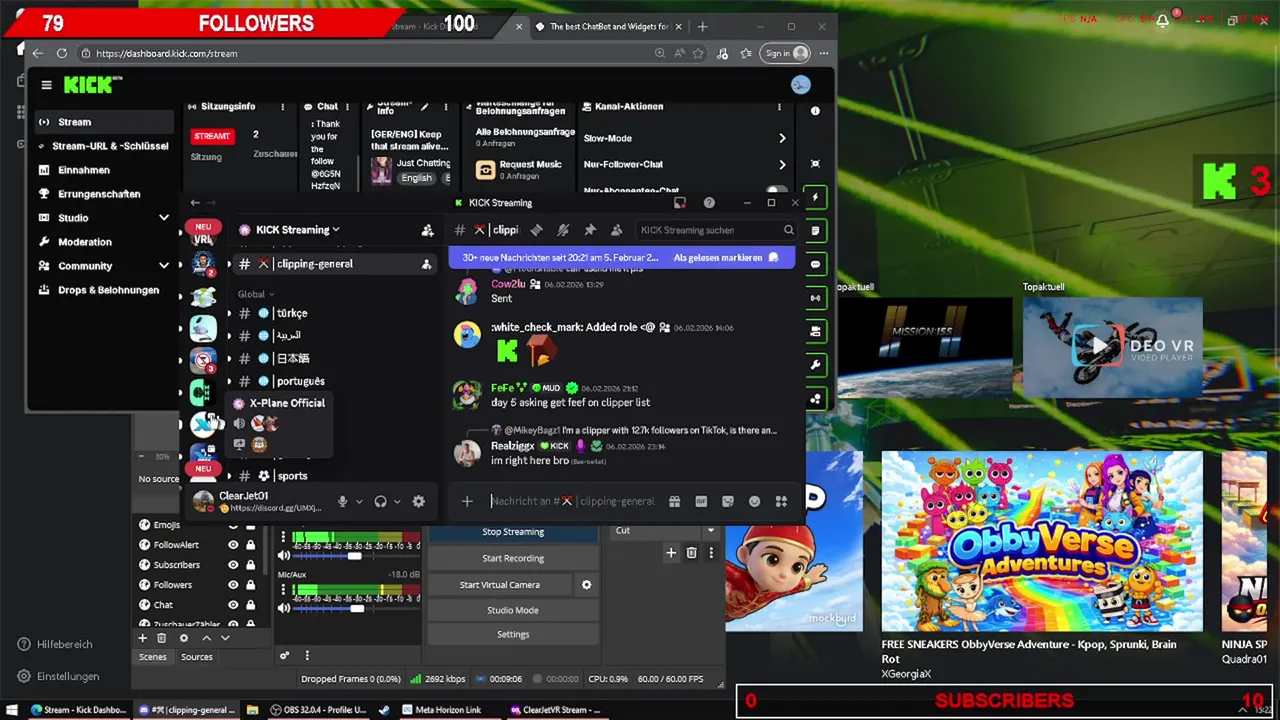Image resolution: width=1280 pixels, height=720 pixels.
Task: Open Discord emoji picker
Action: point(755,502)
